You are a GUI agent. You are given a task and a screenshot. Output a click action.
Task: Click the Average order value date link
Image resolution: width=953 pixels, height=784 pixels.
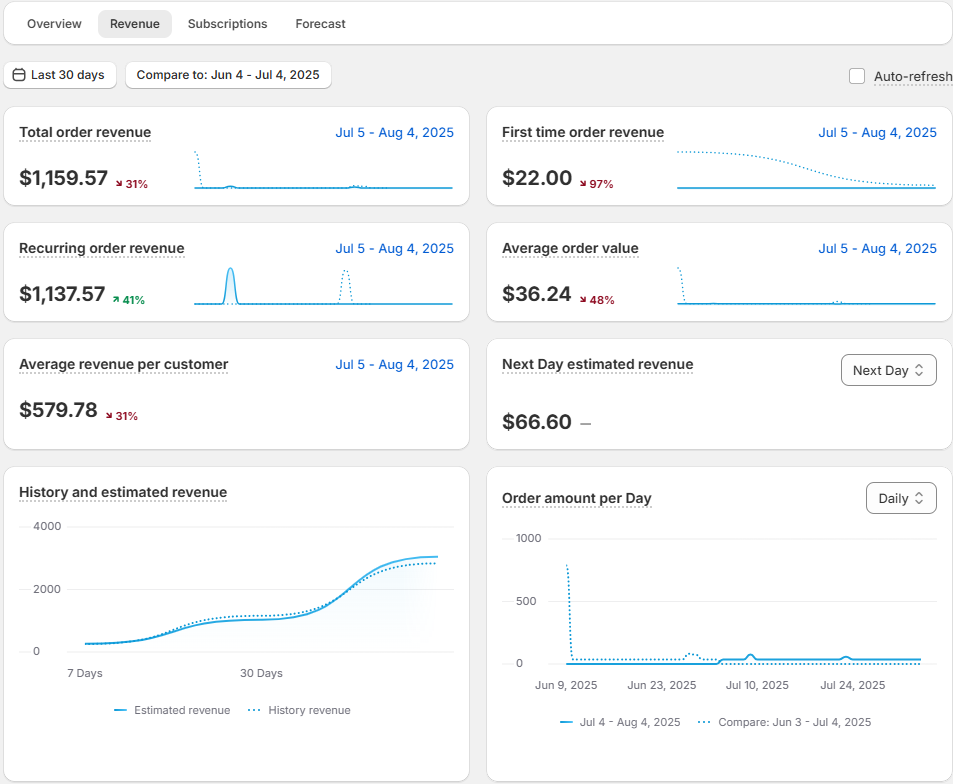coord(877,248)
